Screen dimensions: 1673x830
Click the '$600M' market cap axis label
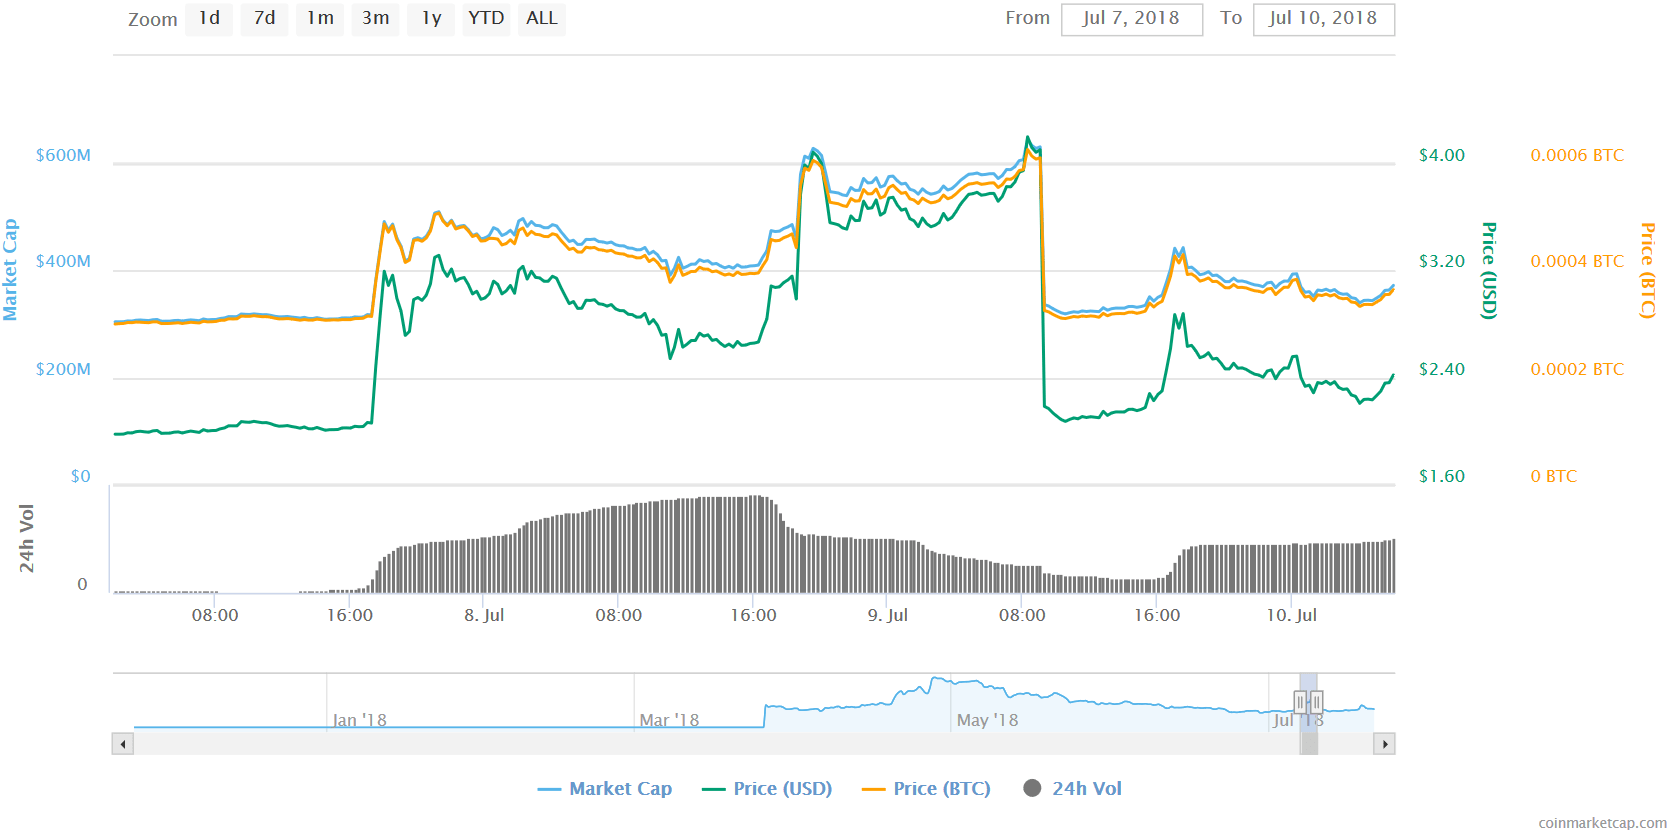coord(63,155)
